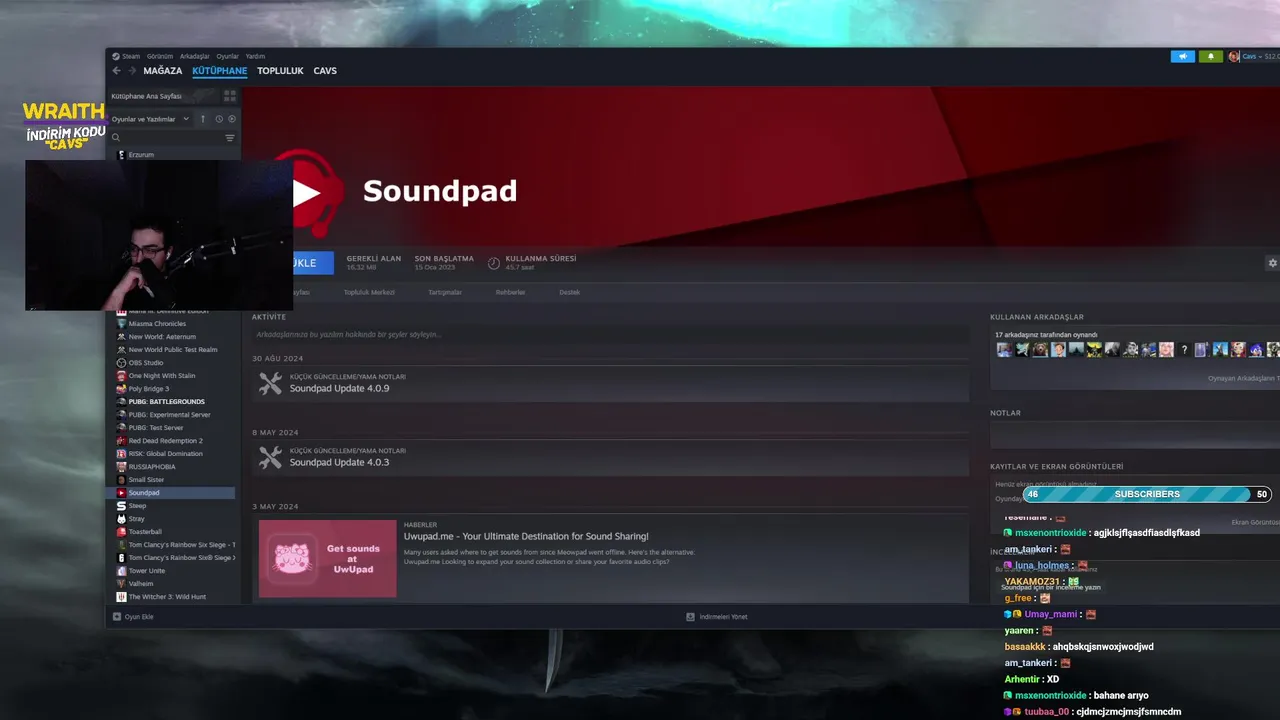The image size is (1280, 720).
Task: Click the Steep game icon
Action: (121, 506)
